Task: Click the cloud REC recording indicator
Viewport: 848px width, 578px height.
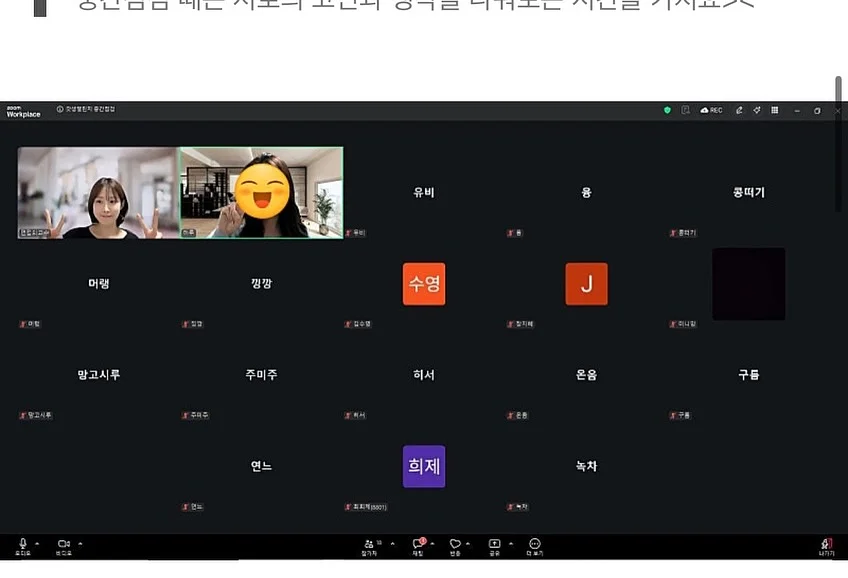Action: pyautogui.click(x=711, y=110)
